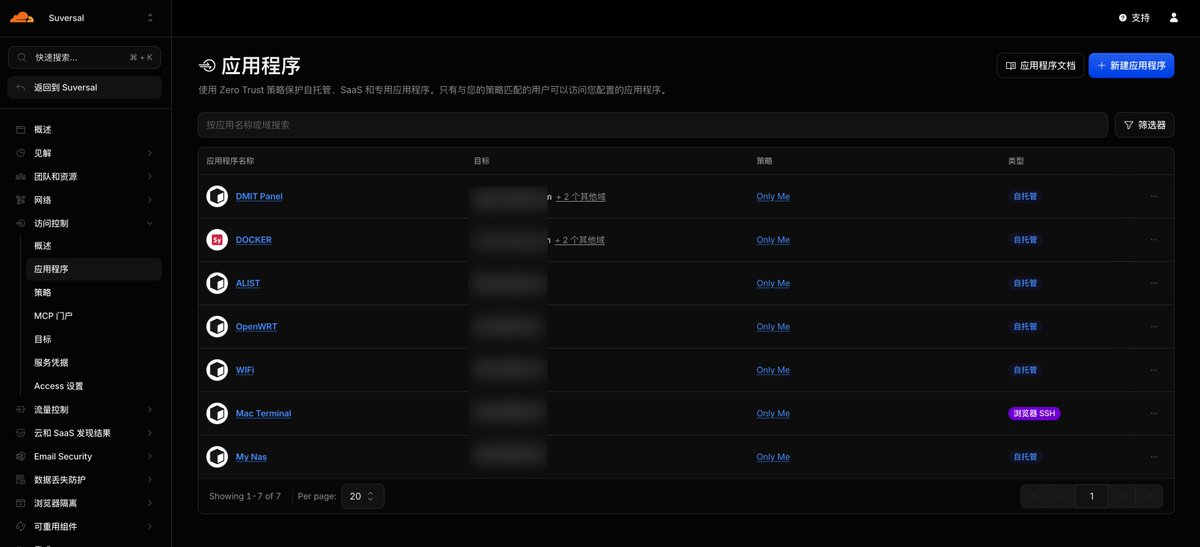The height and width of the screenshot is (547, 1200).
Task: Click the DMIT Panel cube icon
Action: tap(217, 197)
